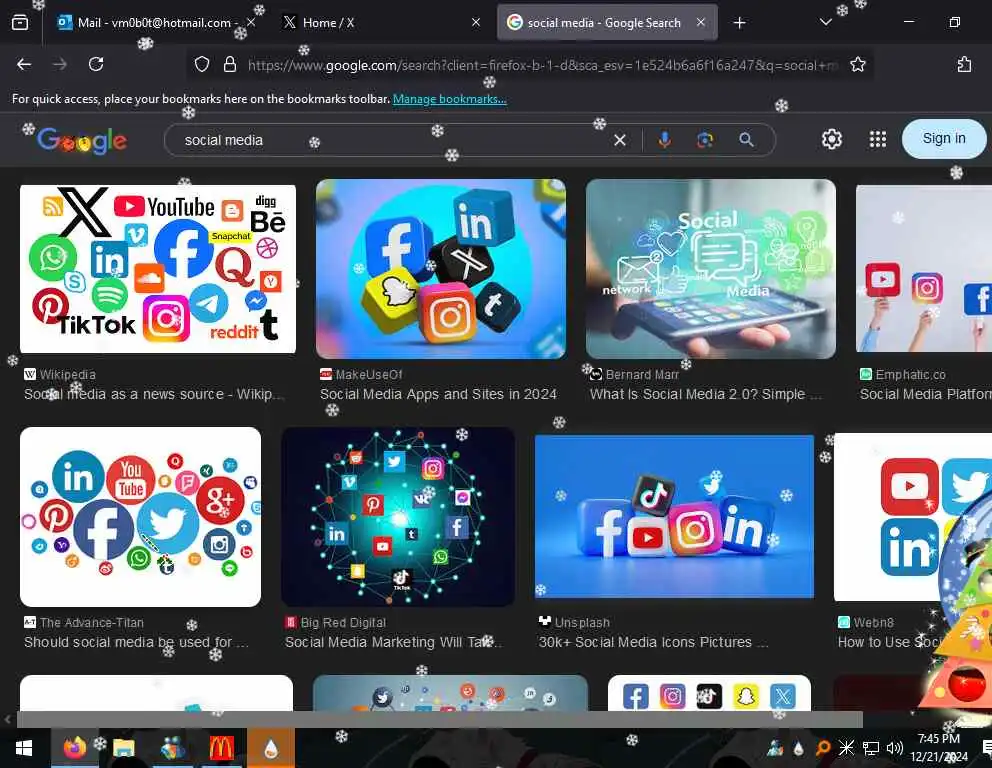This screenshot has height=768, width=992.
Task: Click Emphatic.co Social Media Platform title
Action: coord(926,394)
